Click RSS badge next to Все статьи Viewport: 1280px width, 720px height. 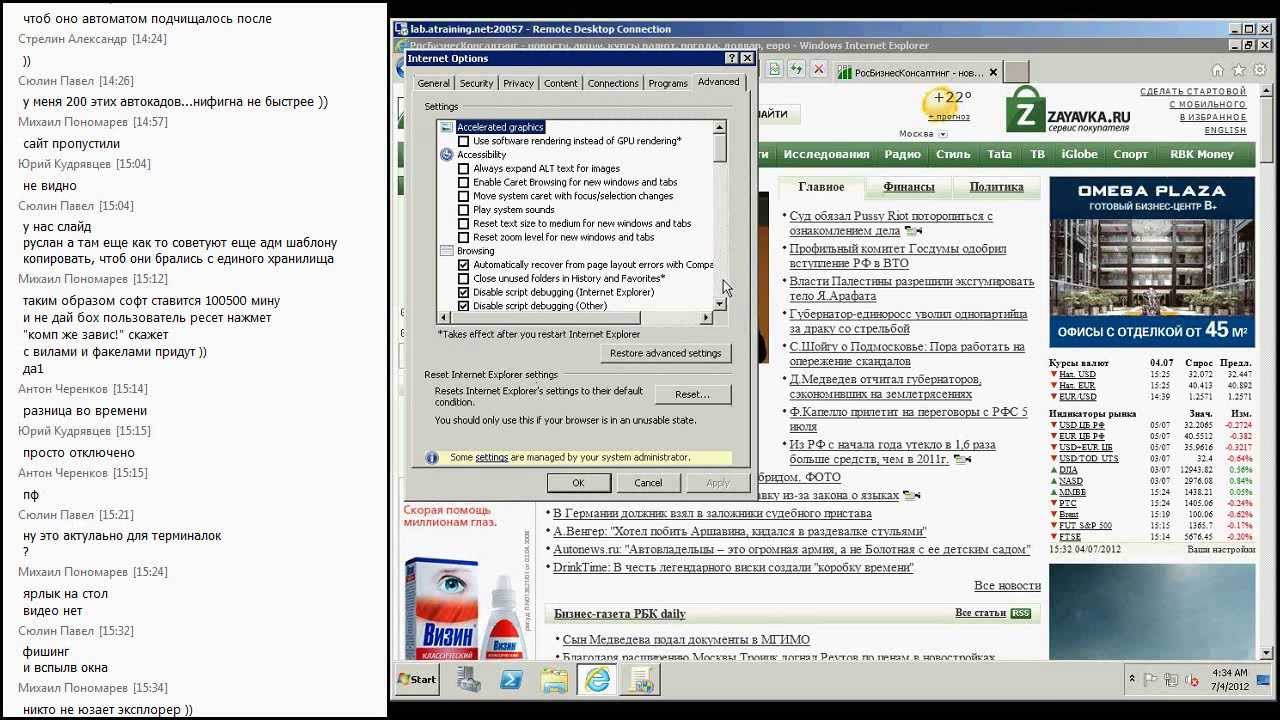pos(1020,613)
